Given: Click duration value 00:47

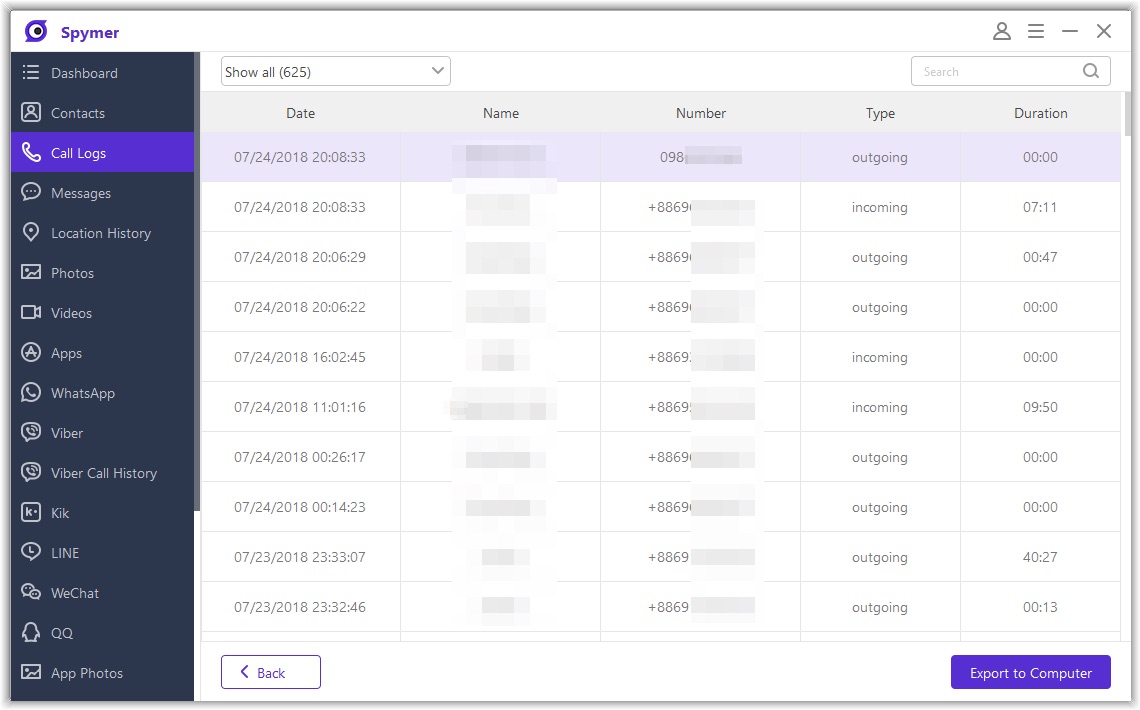Looking at the screenshot, I should pyautogui.click(x=1040, y=257).
